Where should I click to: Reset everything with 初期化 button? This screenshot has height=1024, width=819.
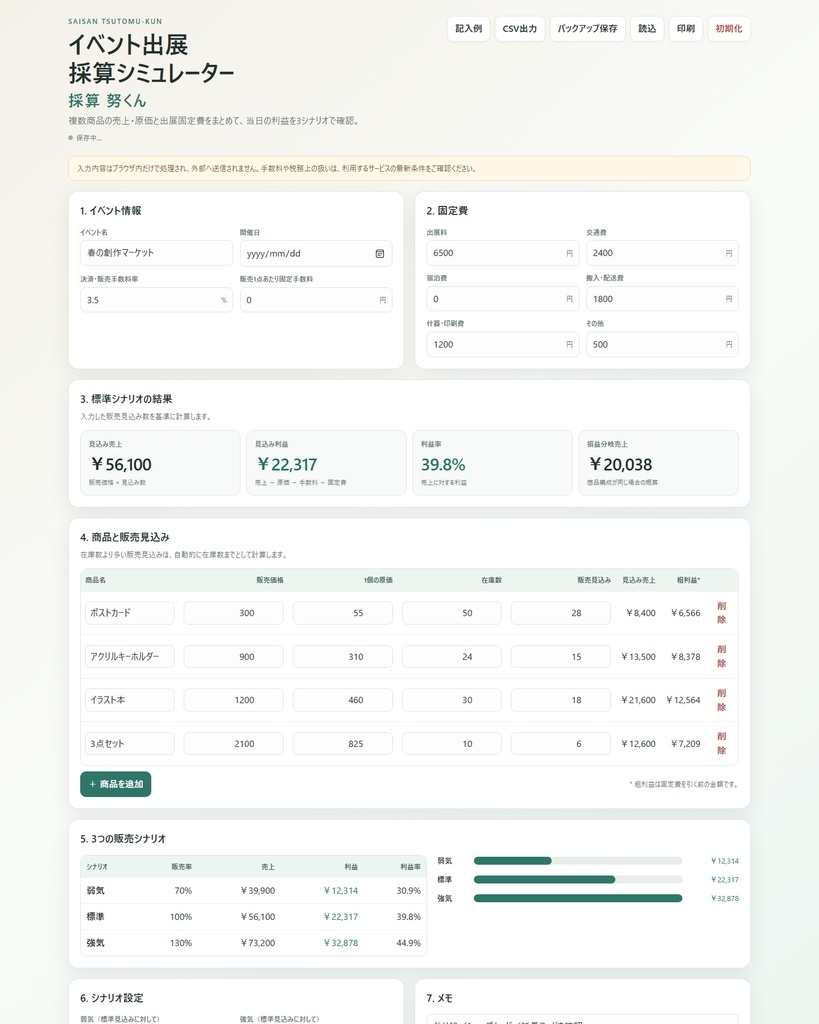click(729, 29)
